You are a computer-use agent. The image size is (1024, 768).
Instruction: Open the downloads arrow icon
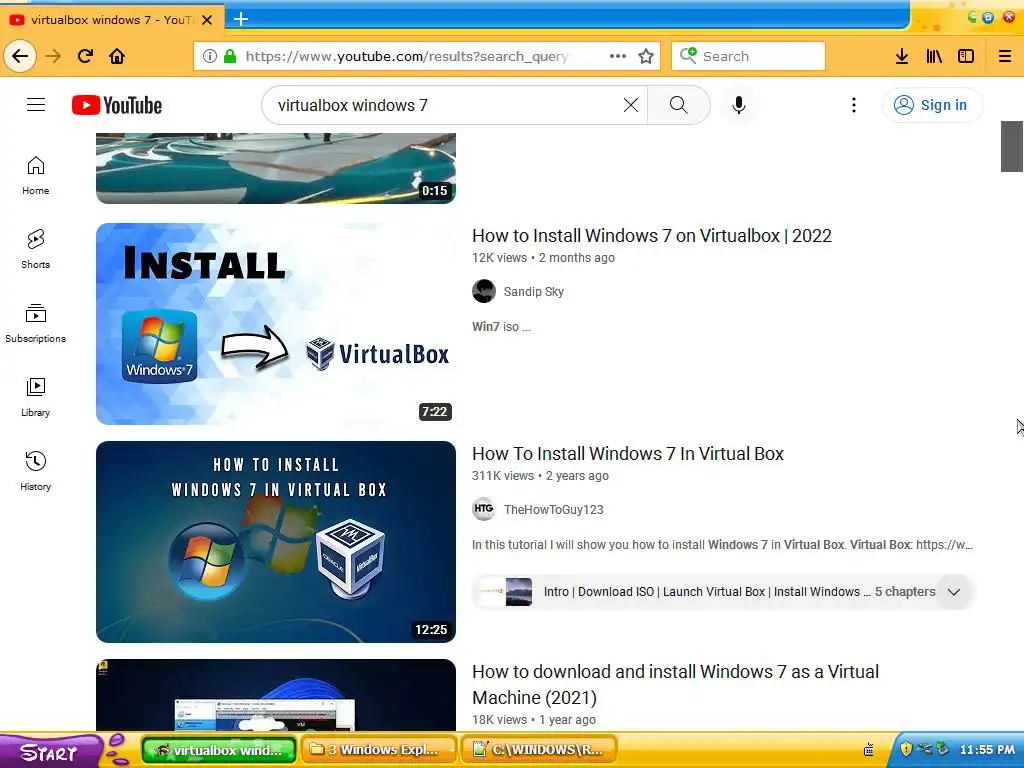pos(902,56)
